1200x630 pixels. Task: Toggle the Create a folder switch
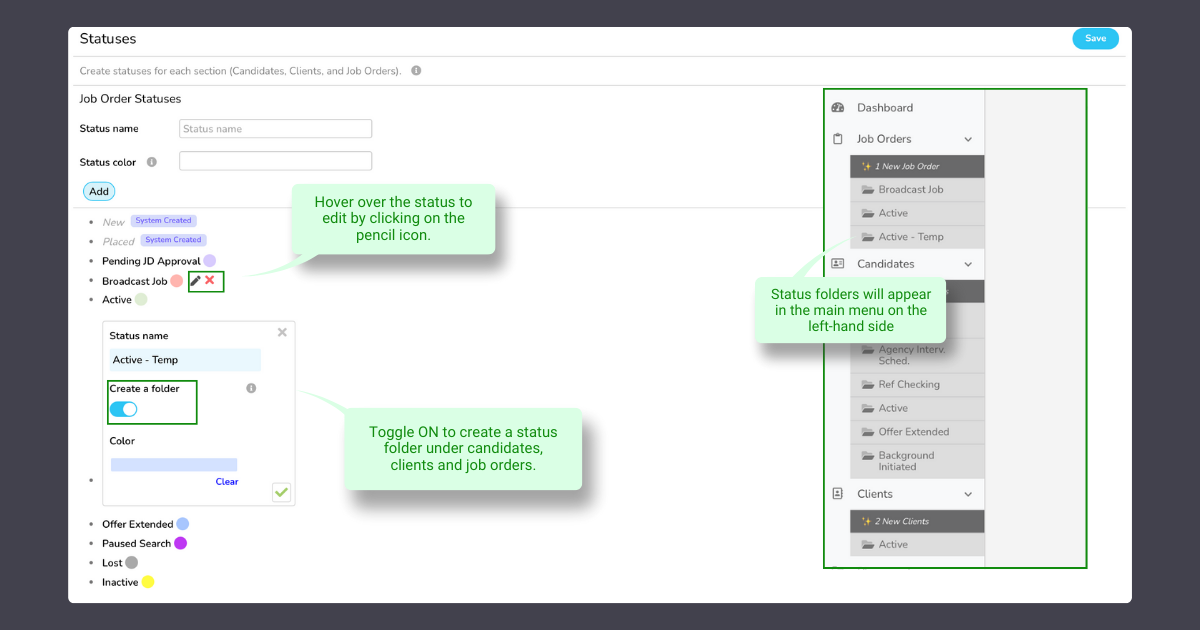click(x=123, y=409)
